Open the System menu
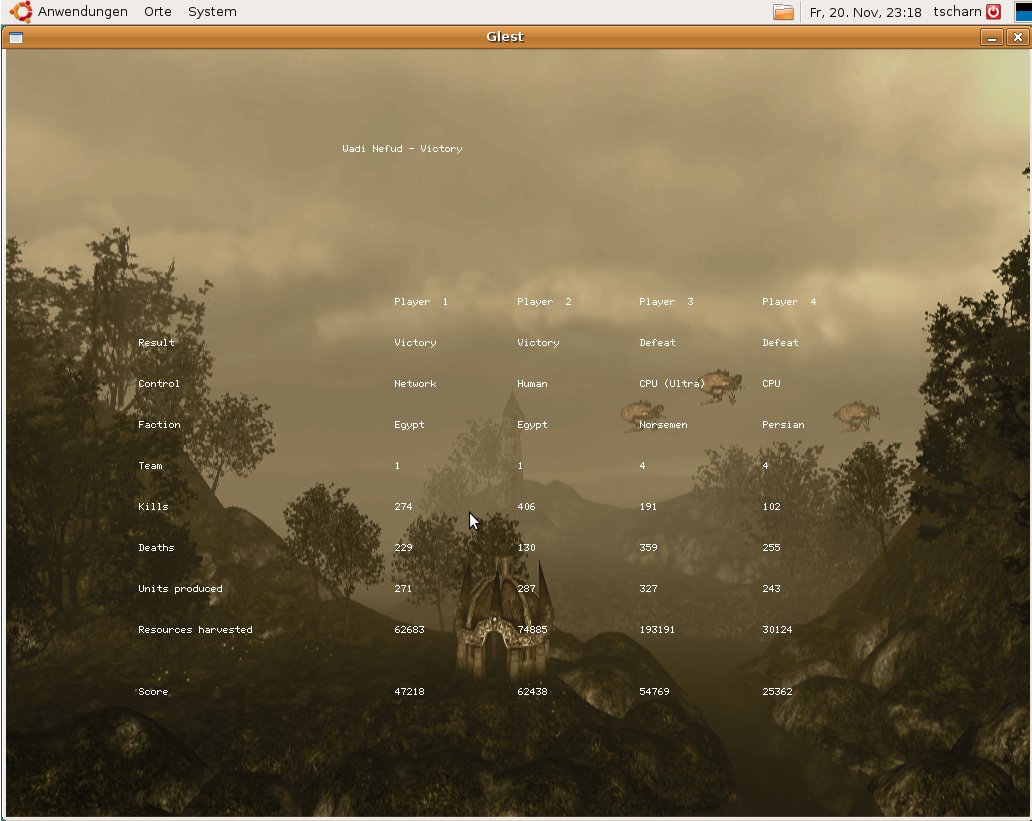1032x821 pixels. [x=212, y=11]
